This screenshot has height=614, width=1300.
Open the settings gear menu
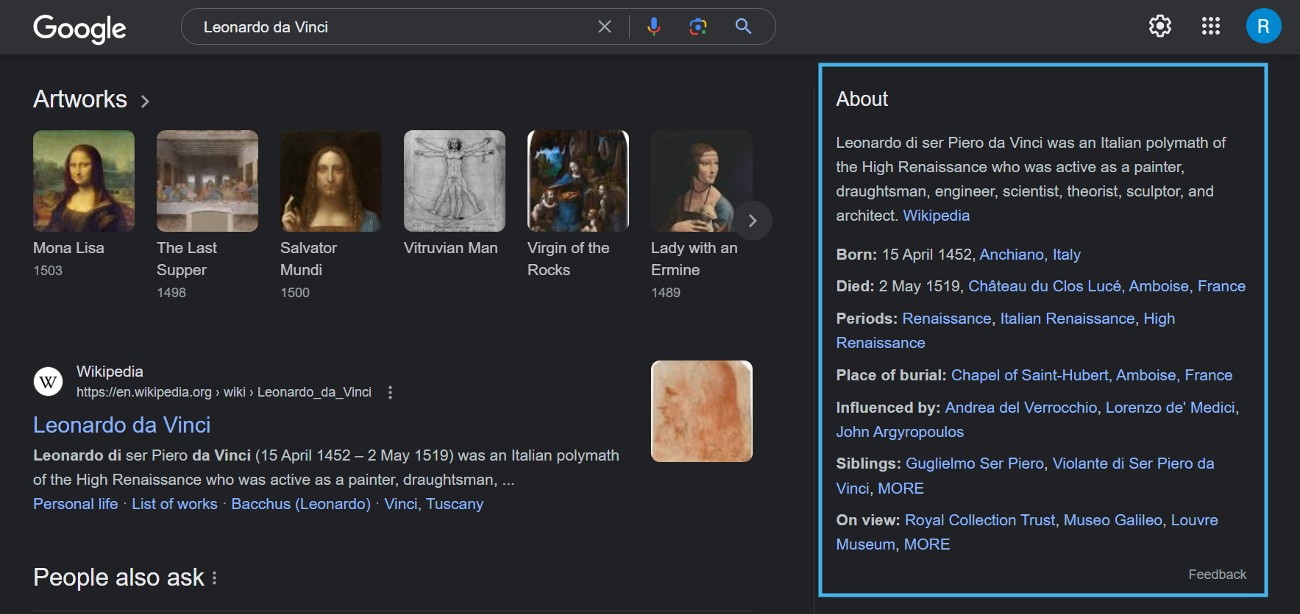click(1160, 27)
